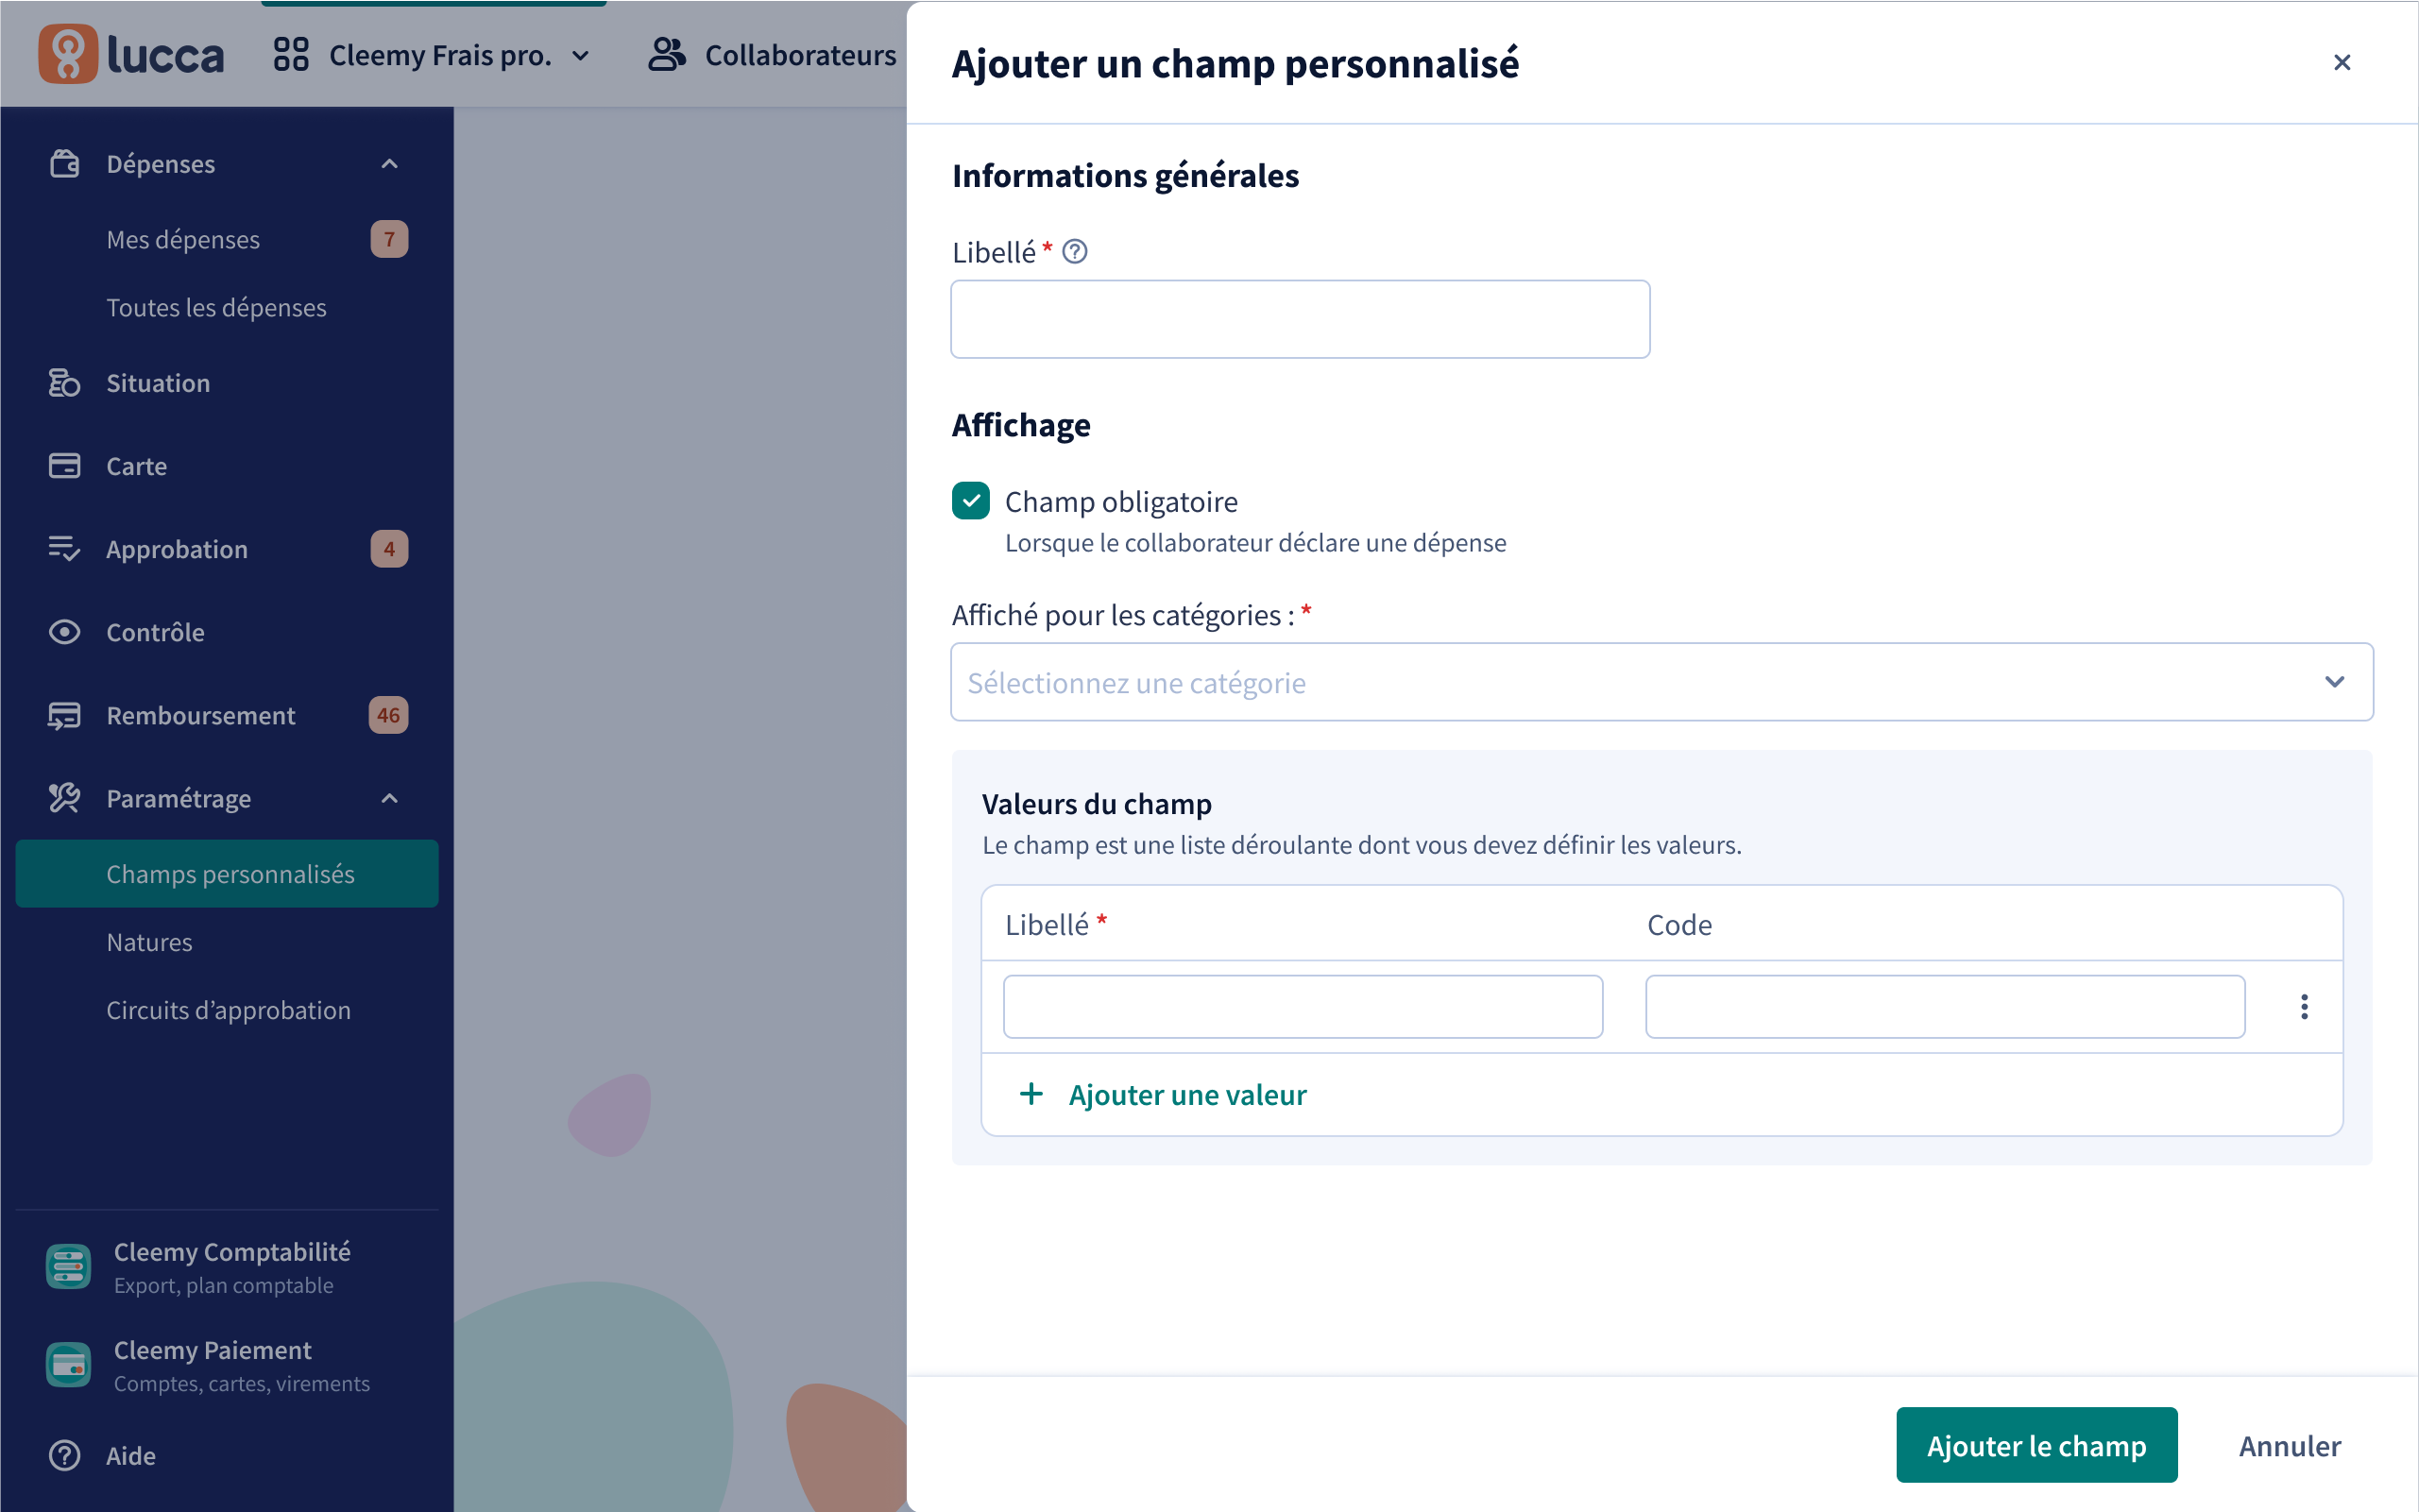Screen dimensions: 2419x1512
Task: Click the Carte card icon
Action: coord(65,466)
